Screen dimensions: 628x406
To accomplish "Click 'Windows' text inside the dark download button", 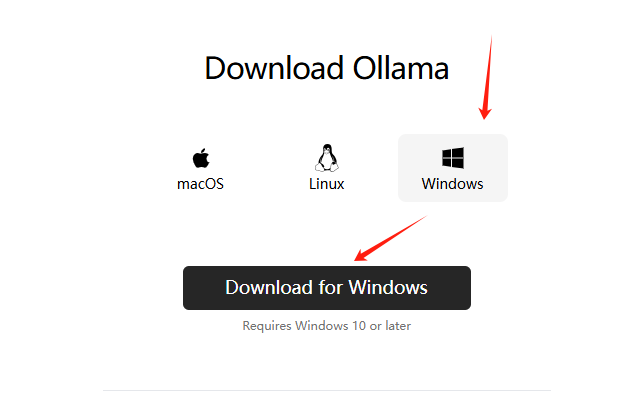I will tap(388, 287).
